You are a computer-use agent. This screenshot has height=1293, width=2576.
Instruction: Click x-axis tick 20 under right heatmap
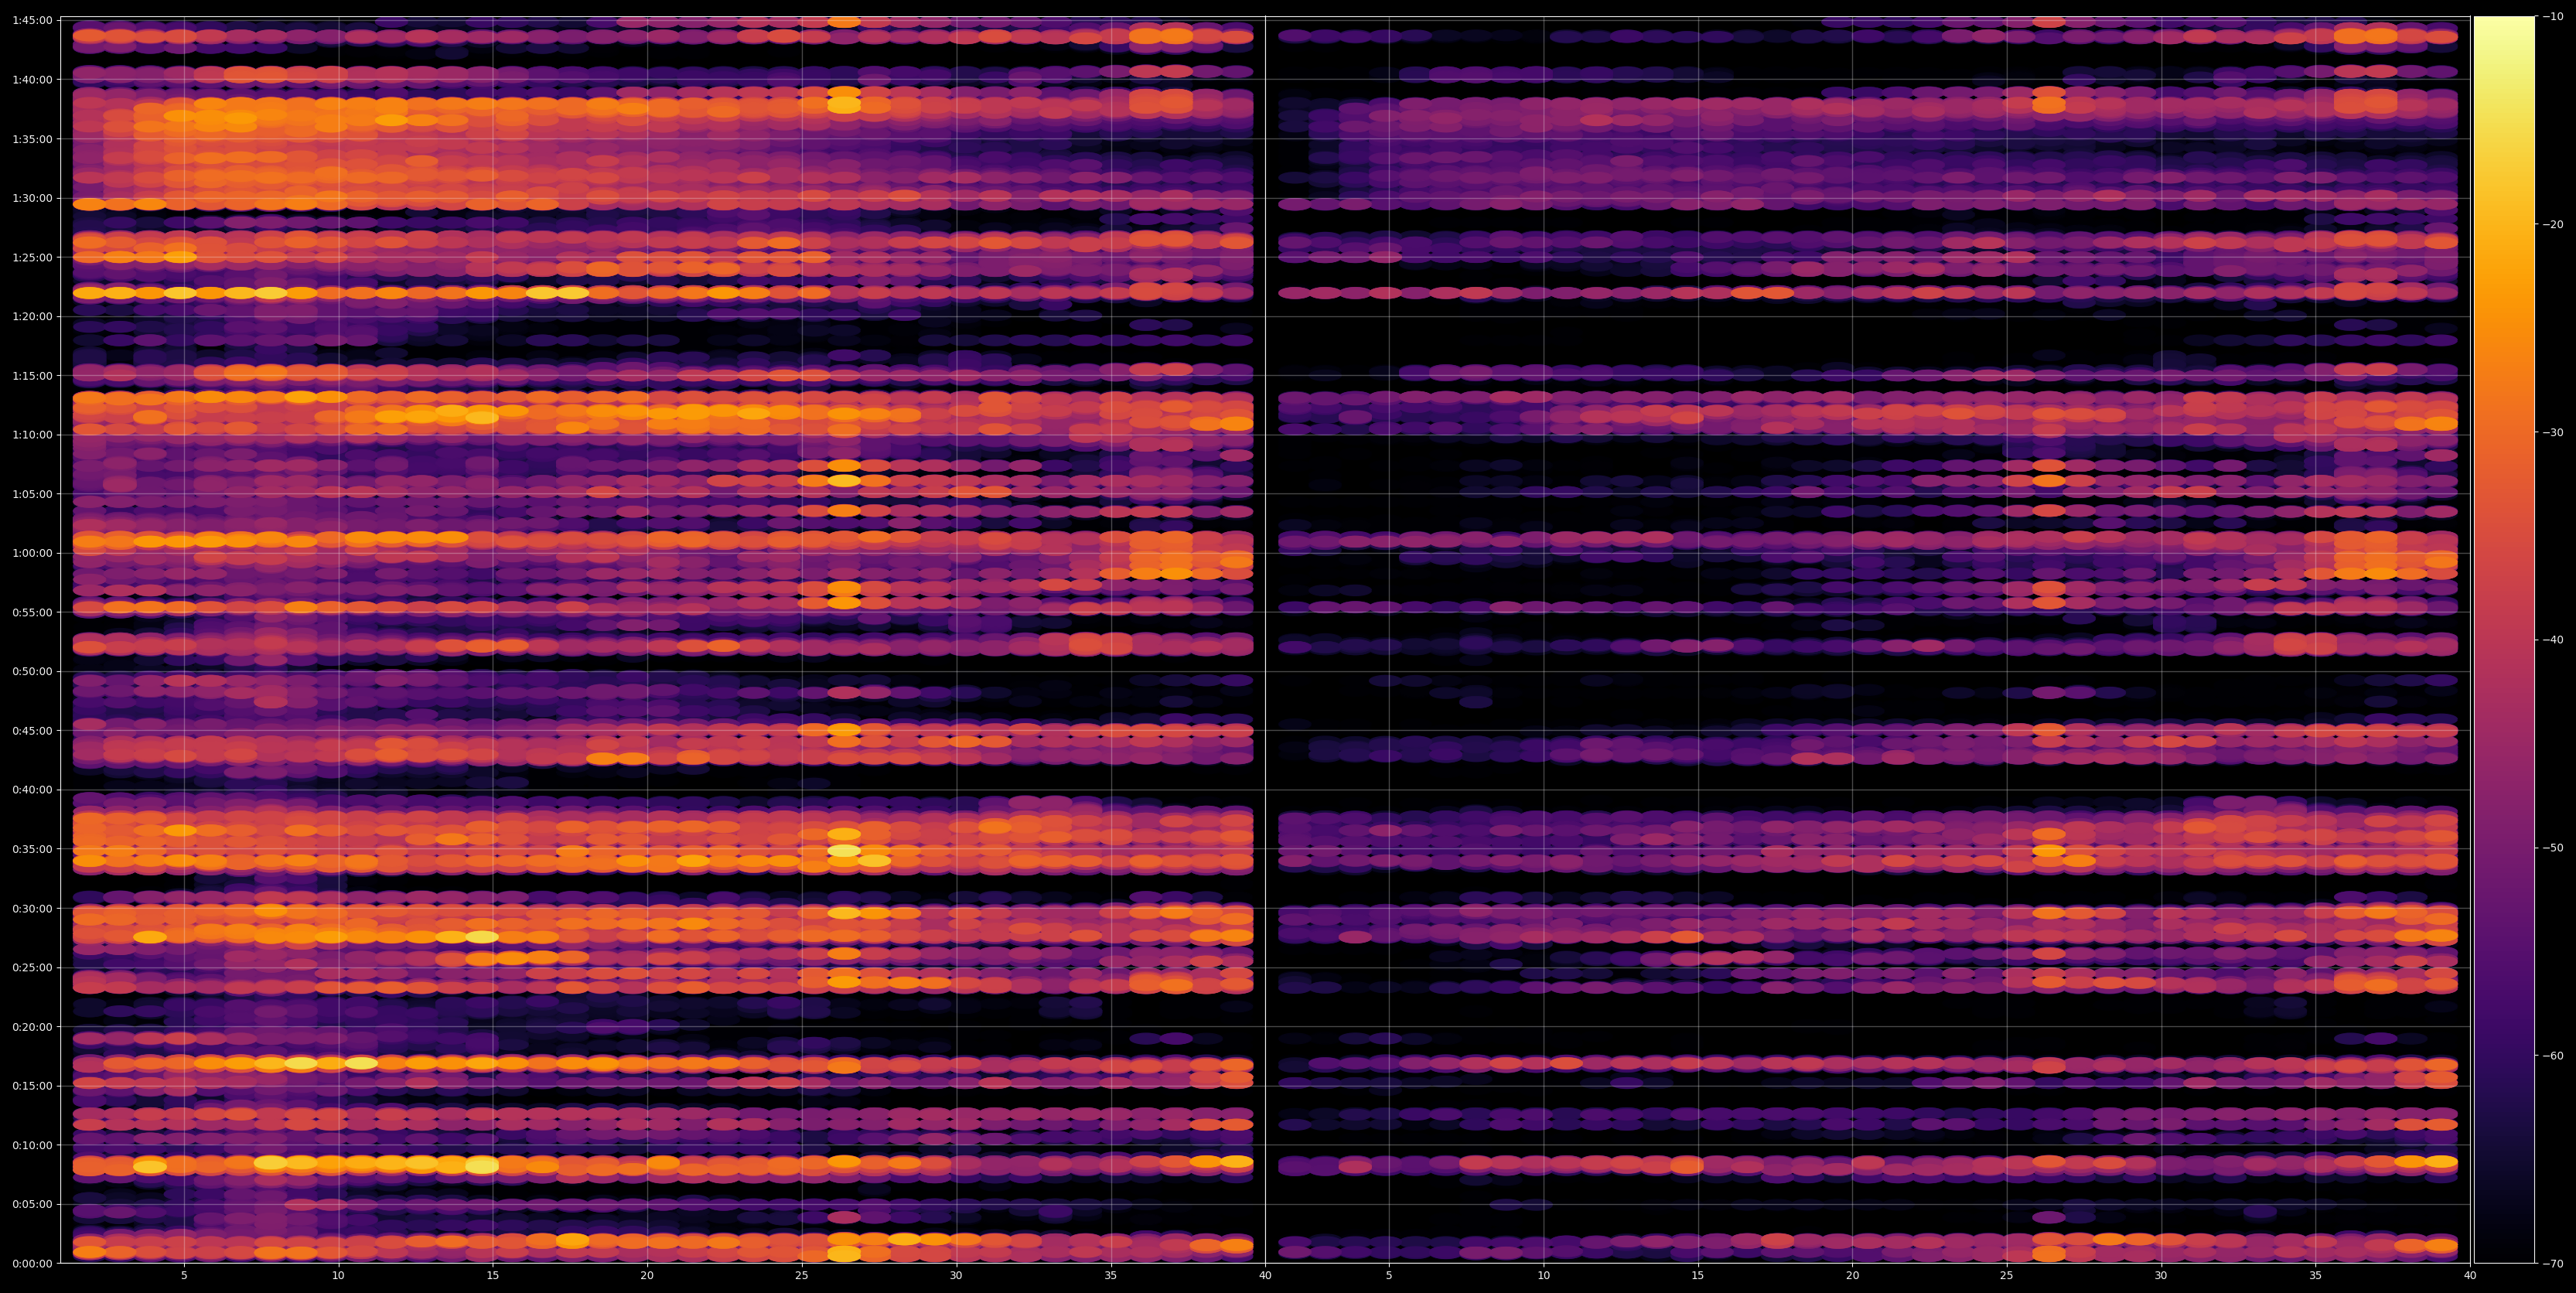(1853, 1275)
